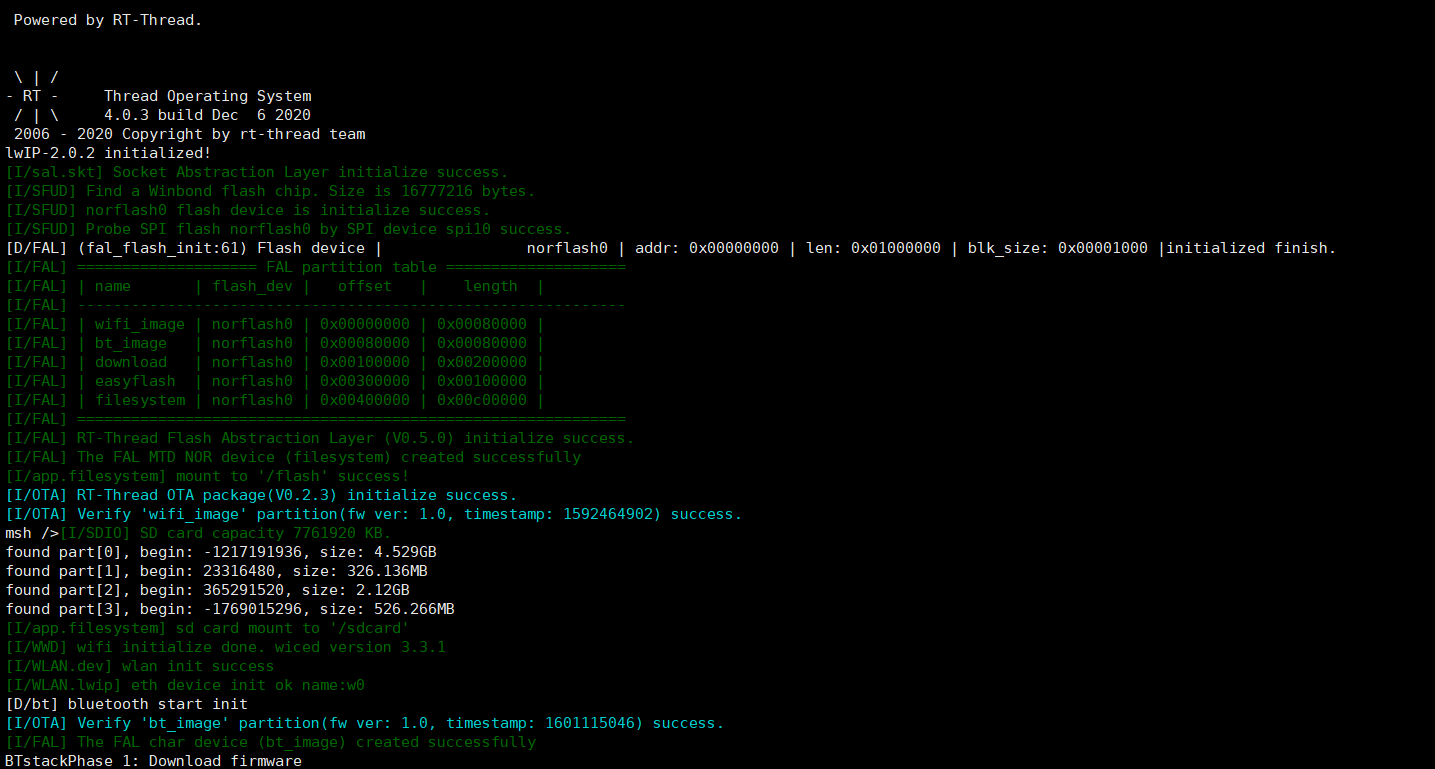The width and height of the screenshot is (1435, 769).
Task: Click the 'filesystem' row in the partition table
Action: [x=275, y=400]
